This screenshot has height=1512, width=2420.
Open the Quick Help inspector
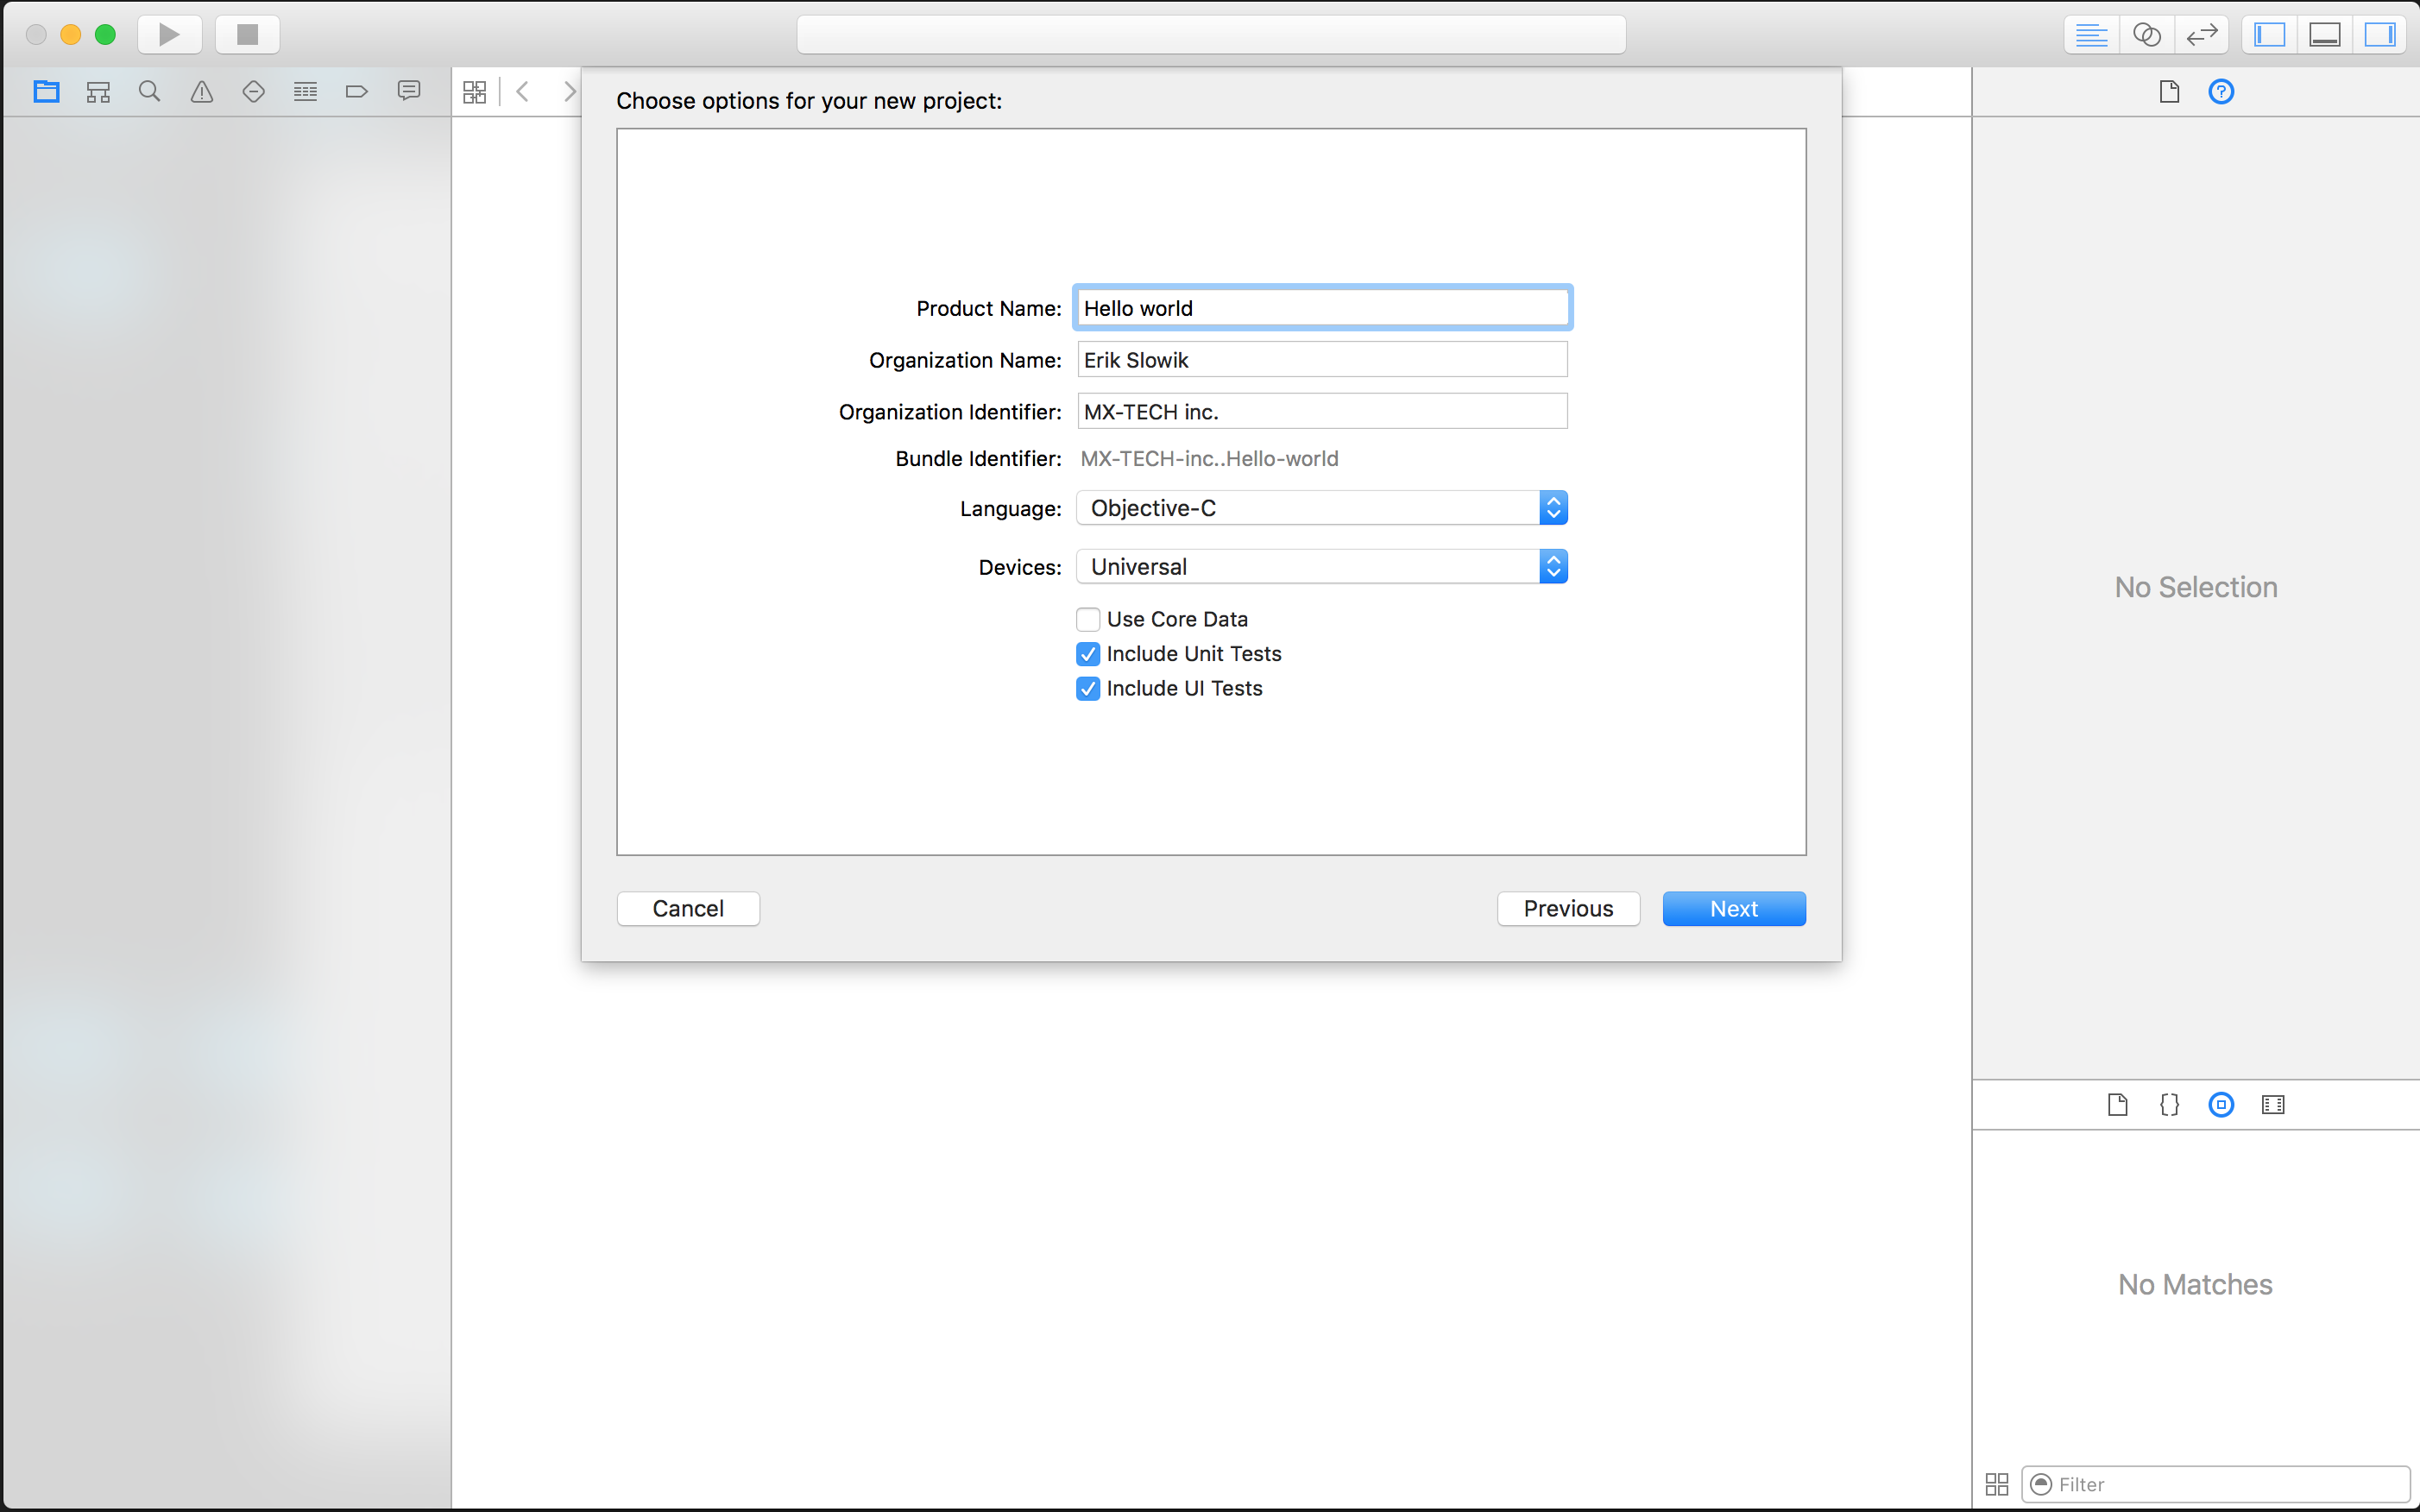[x=2221, y=91]
